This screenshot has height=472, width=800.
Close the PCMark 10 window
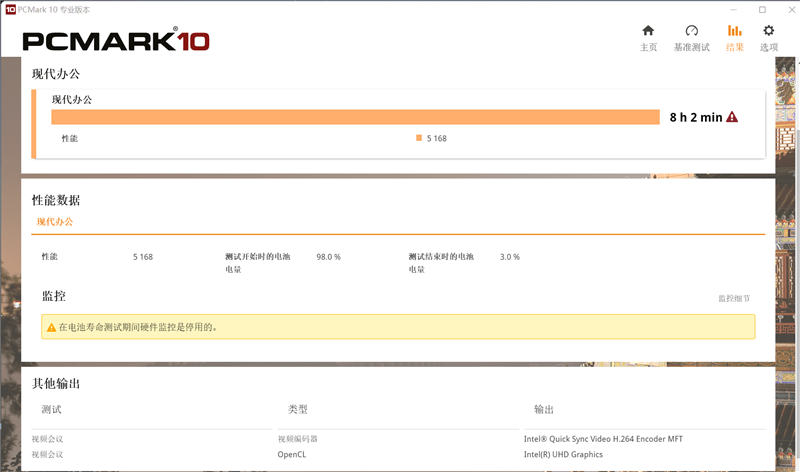791,9
